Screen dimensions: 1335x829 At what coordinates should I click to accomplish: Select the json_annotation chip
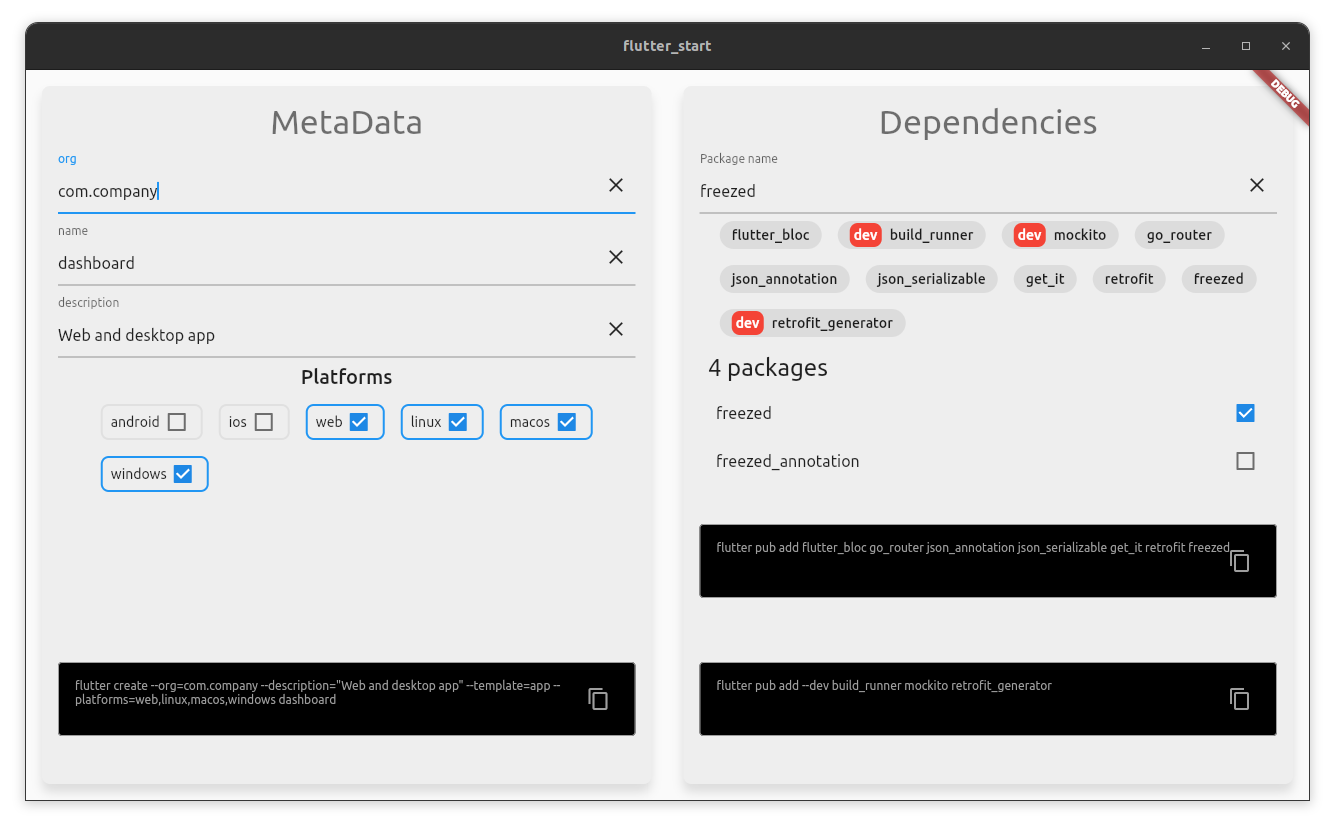tap(785, 279)
